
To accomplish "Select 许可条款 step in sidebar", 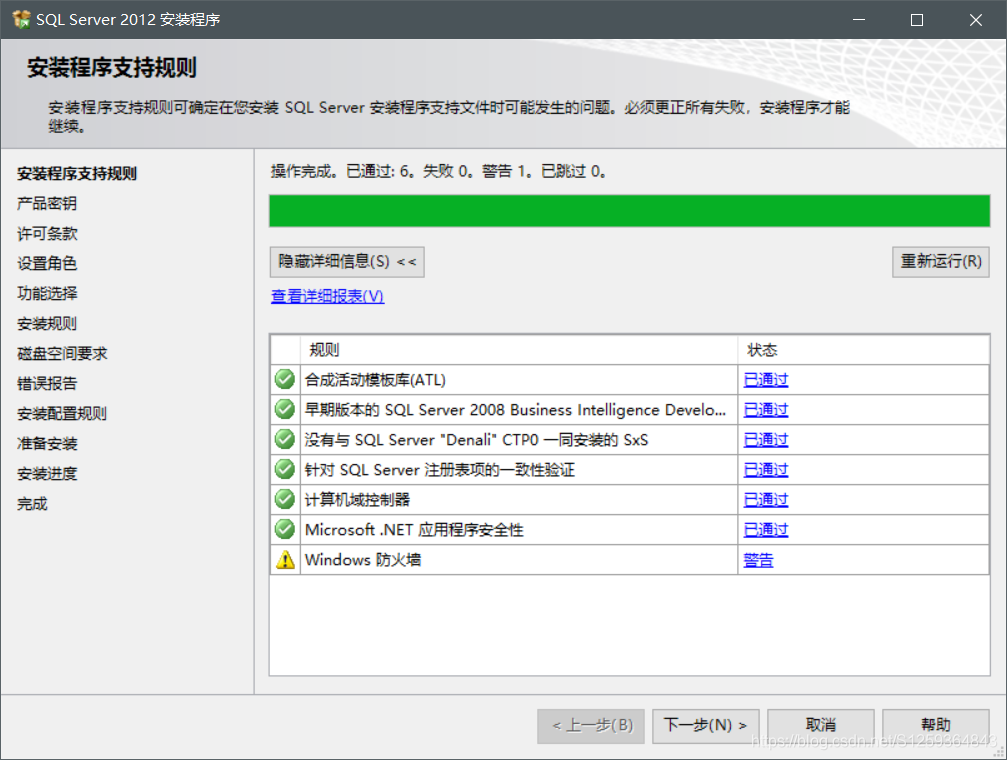I will [x=47, y=233].
